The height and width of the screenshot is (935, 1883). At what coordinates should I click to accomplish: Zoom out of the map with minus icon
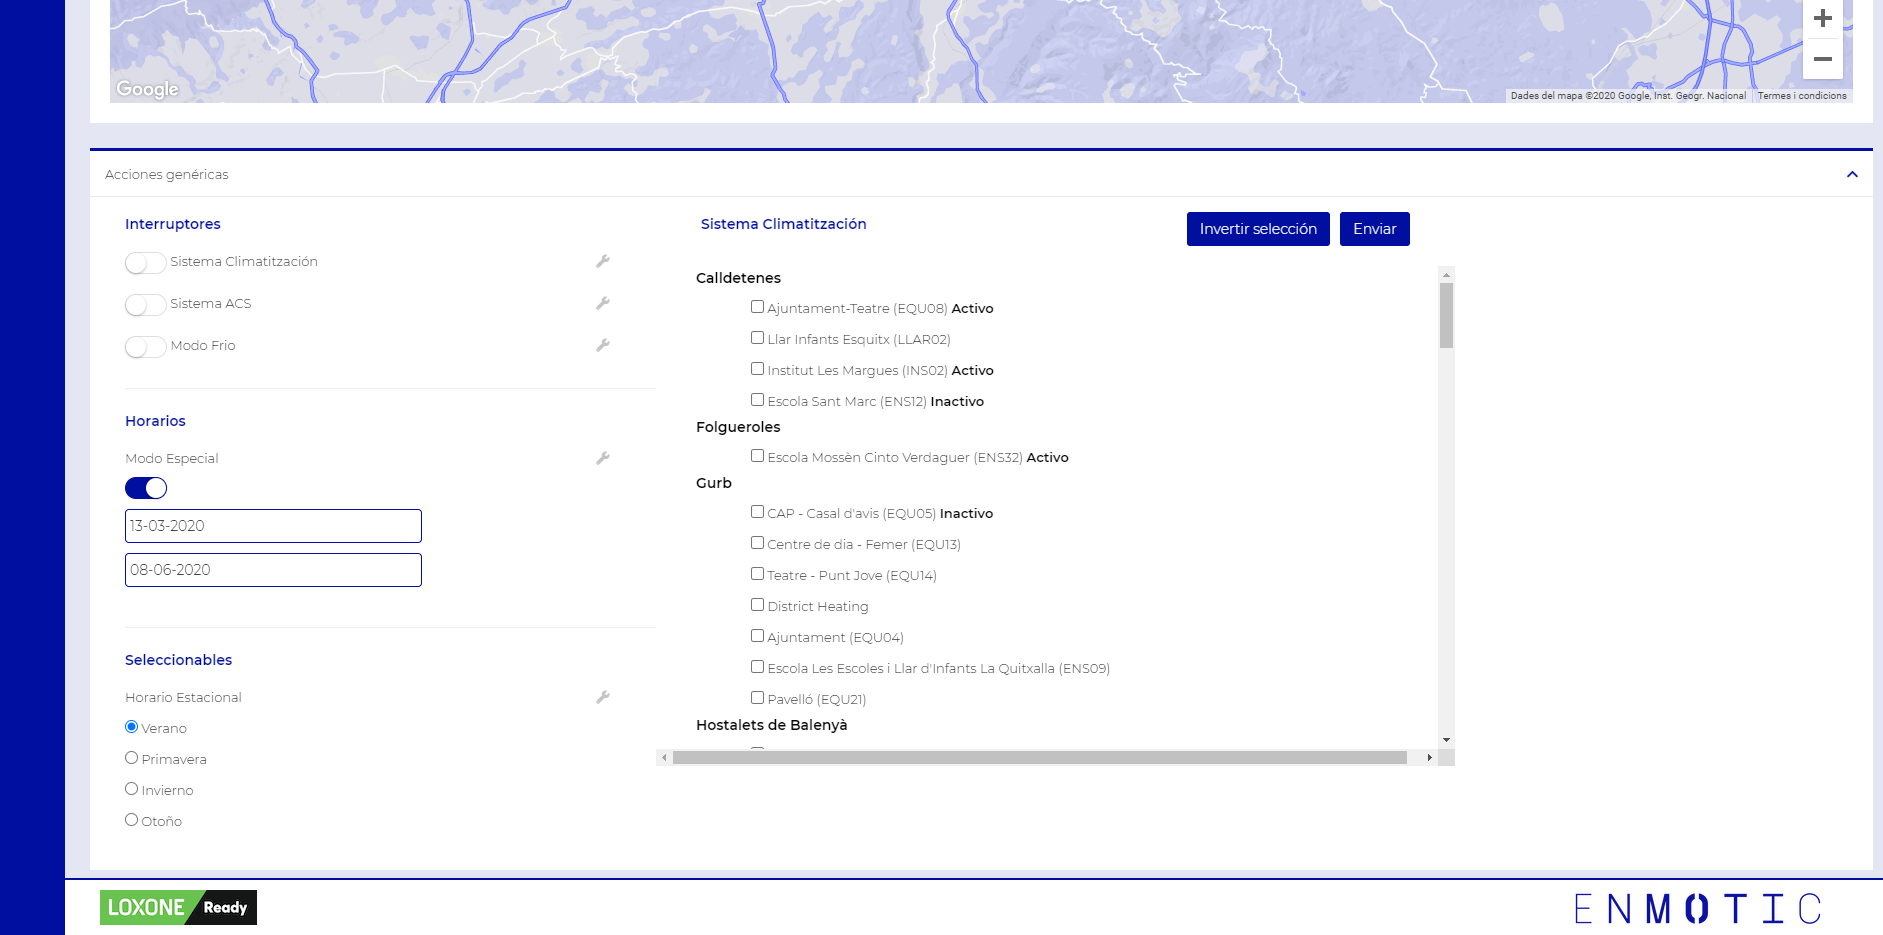(1822, 59)
